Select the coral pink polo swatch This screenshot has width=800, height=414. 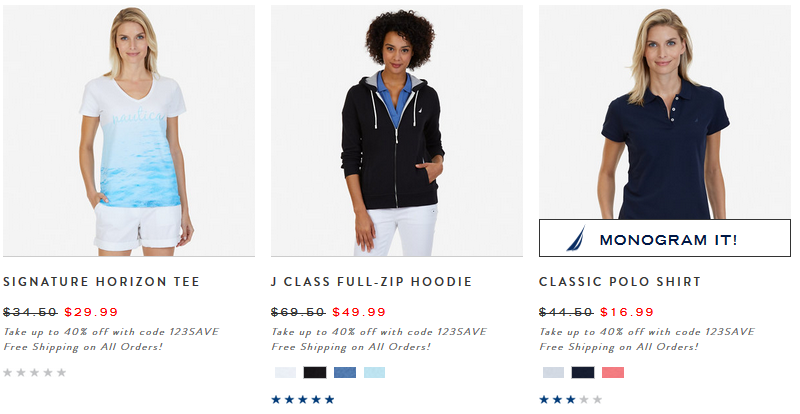tap(613, 373)
